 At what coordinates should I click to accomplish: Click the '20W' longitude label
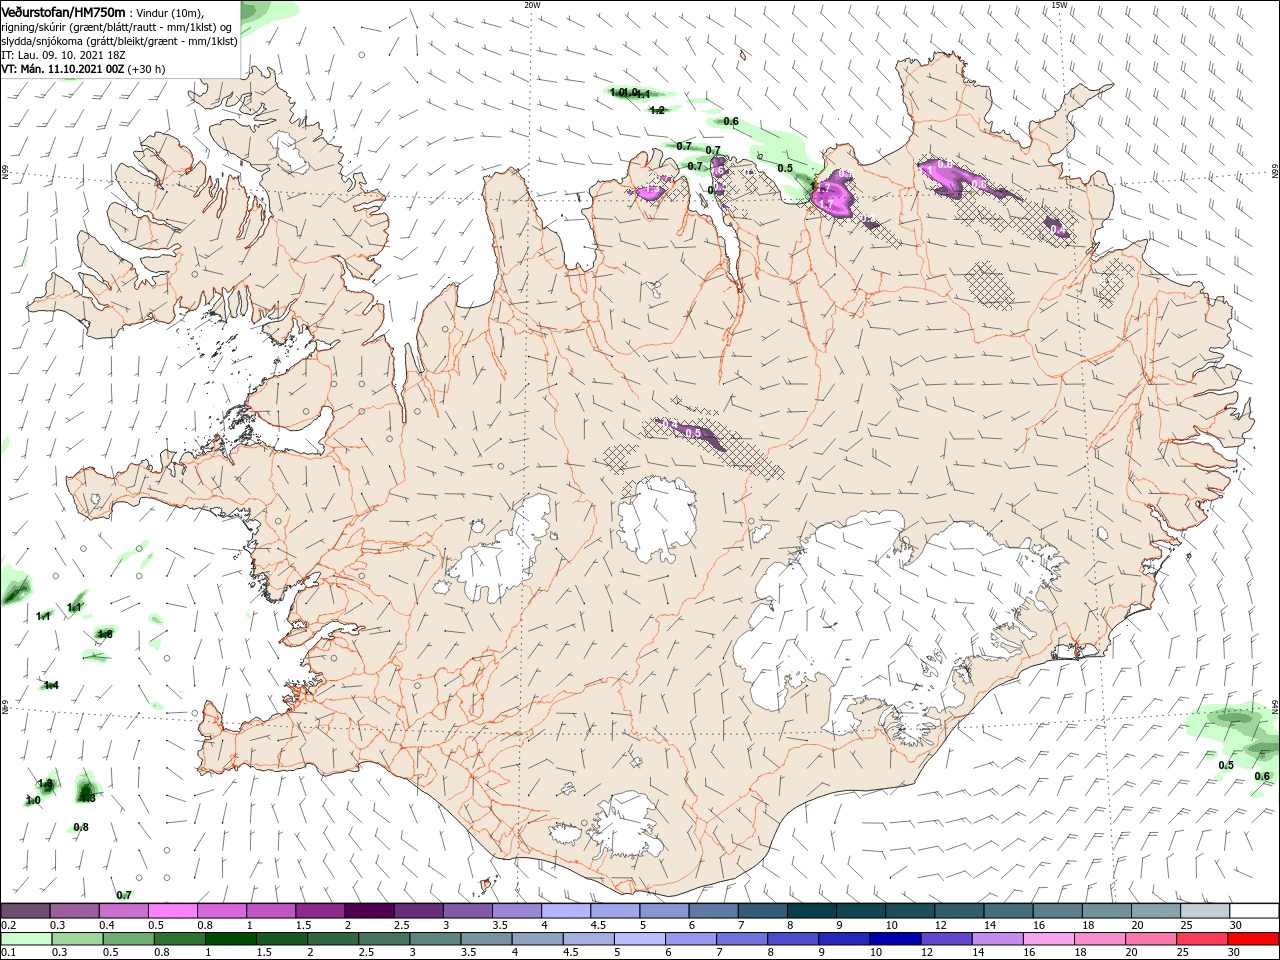coord(533,5)
